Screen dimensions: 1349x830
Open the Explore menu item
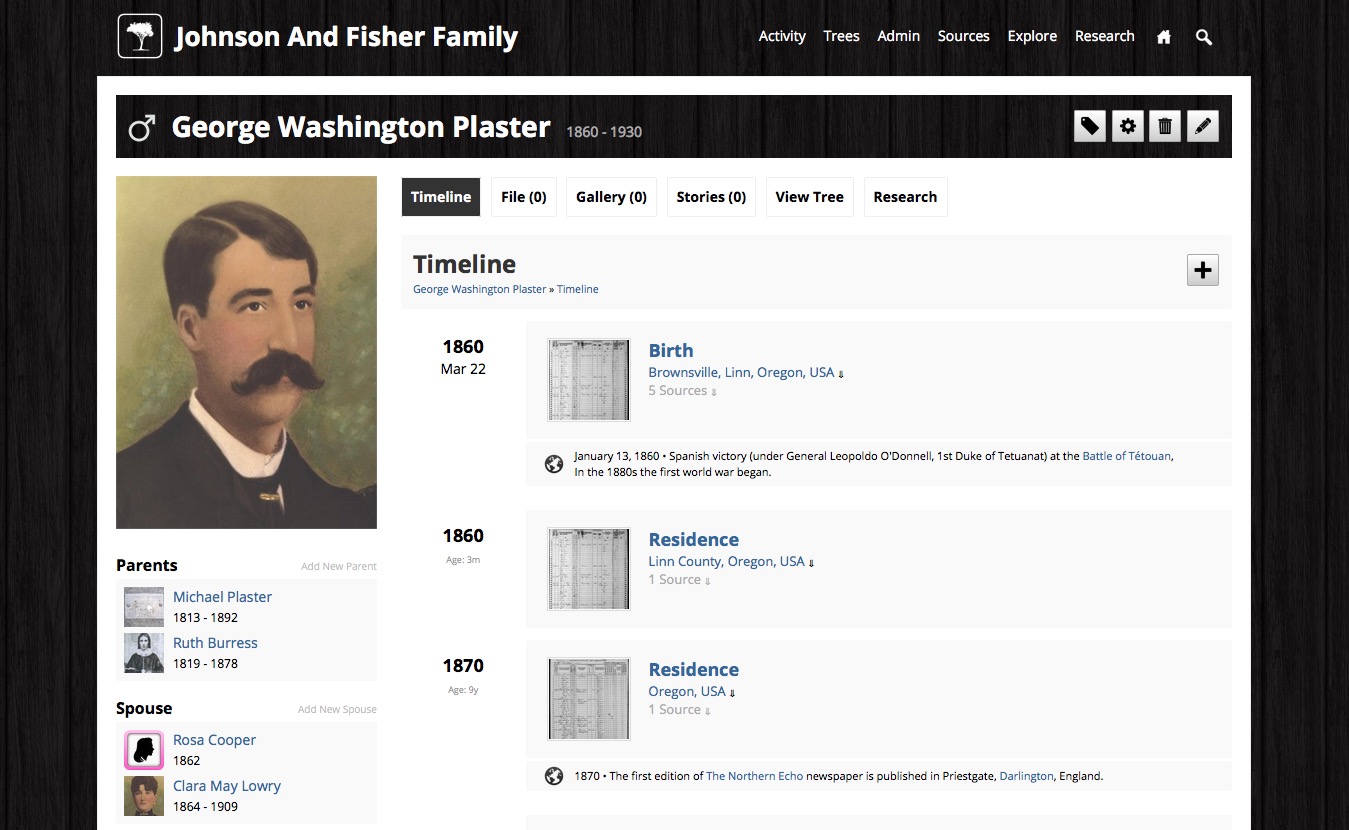point(1032,36)
